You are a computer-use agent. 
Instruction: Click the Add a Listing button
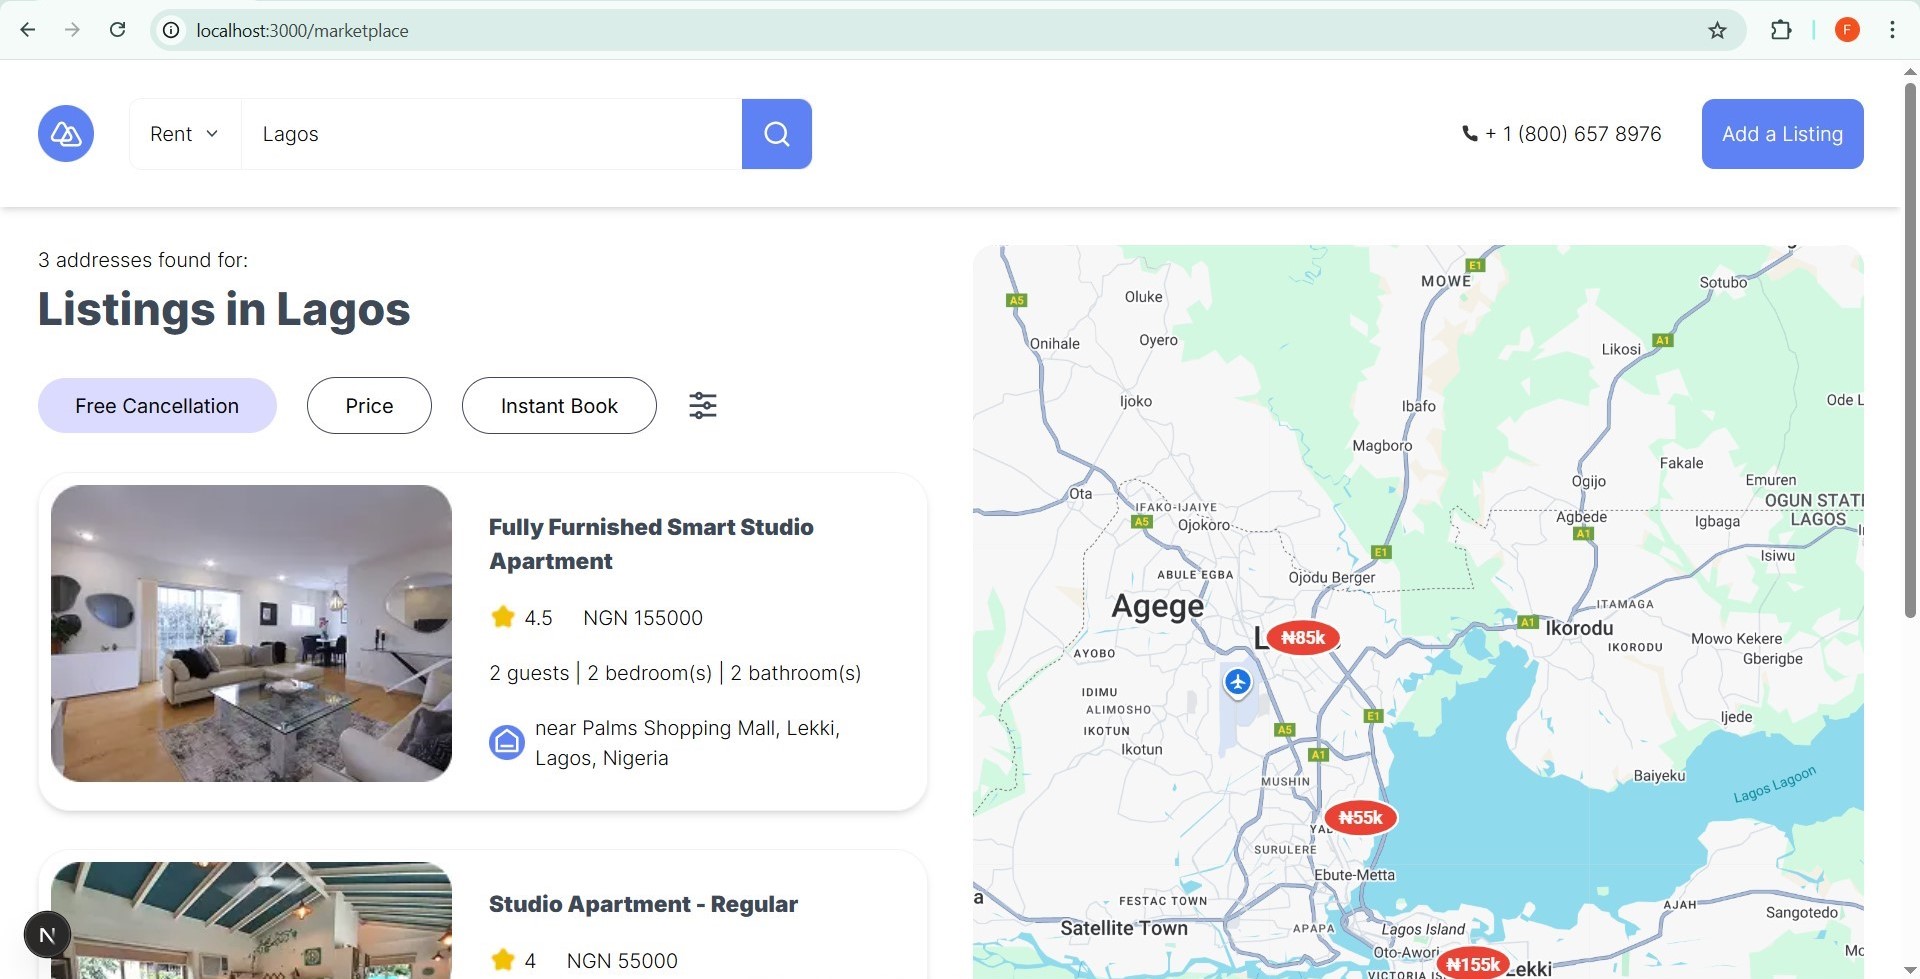coord(1782,133)
